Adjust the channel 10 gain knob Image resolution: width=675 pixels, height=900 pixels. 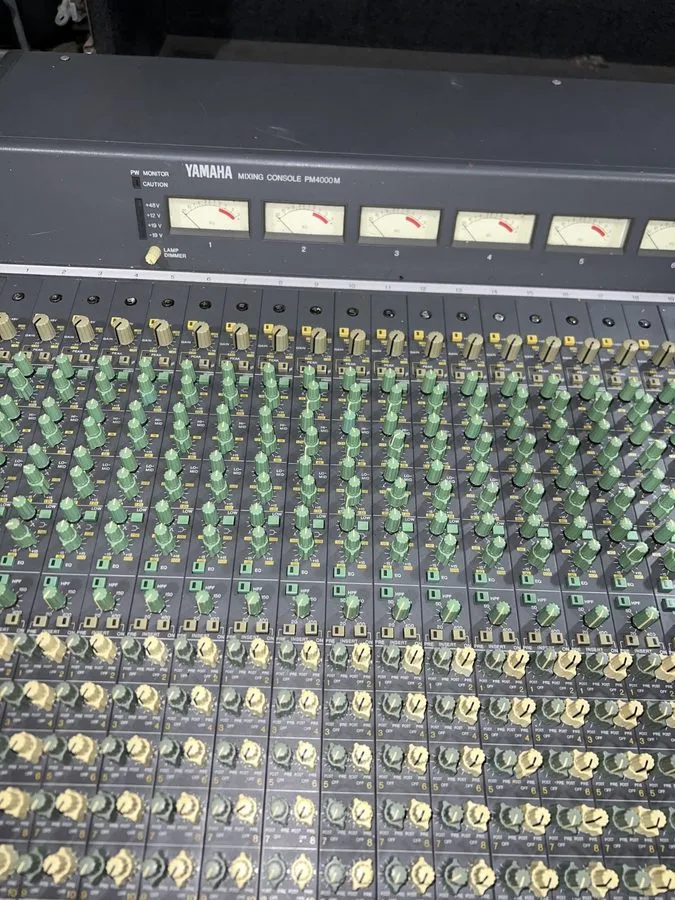[x=357, y=342]
